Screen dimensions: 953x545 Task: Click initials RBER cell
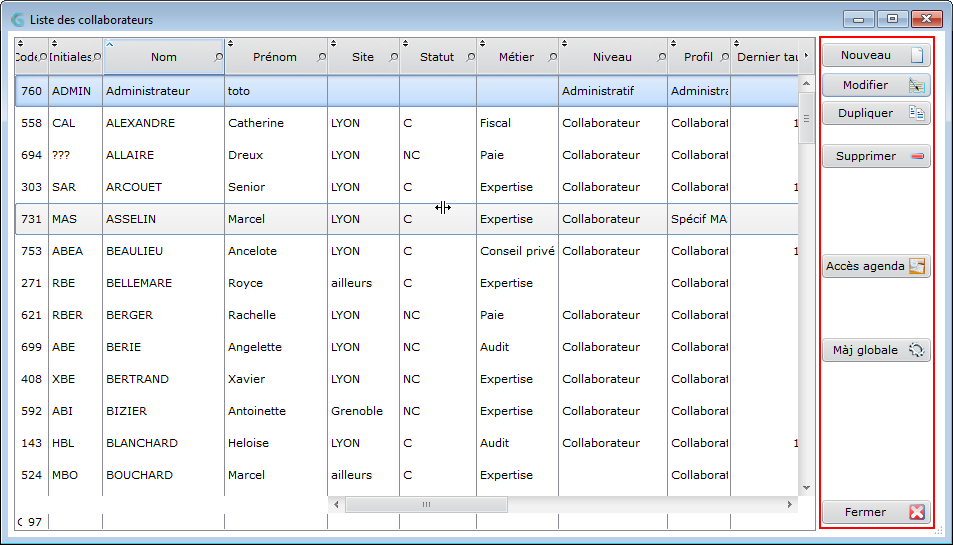75,315
